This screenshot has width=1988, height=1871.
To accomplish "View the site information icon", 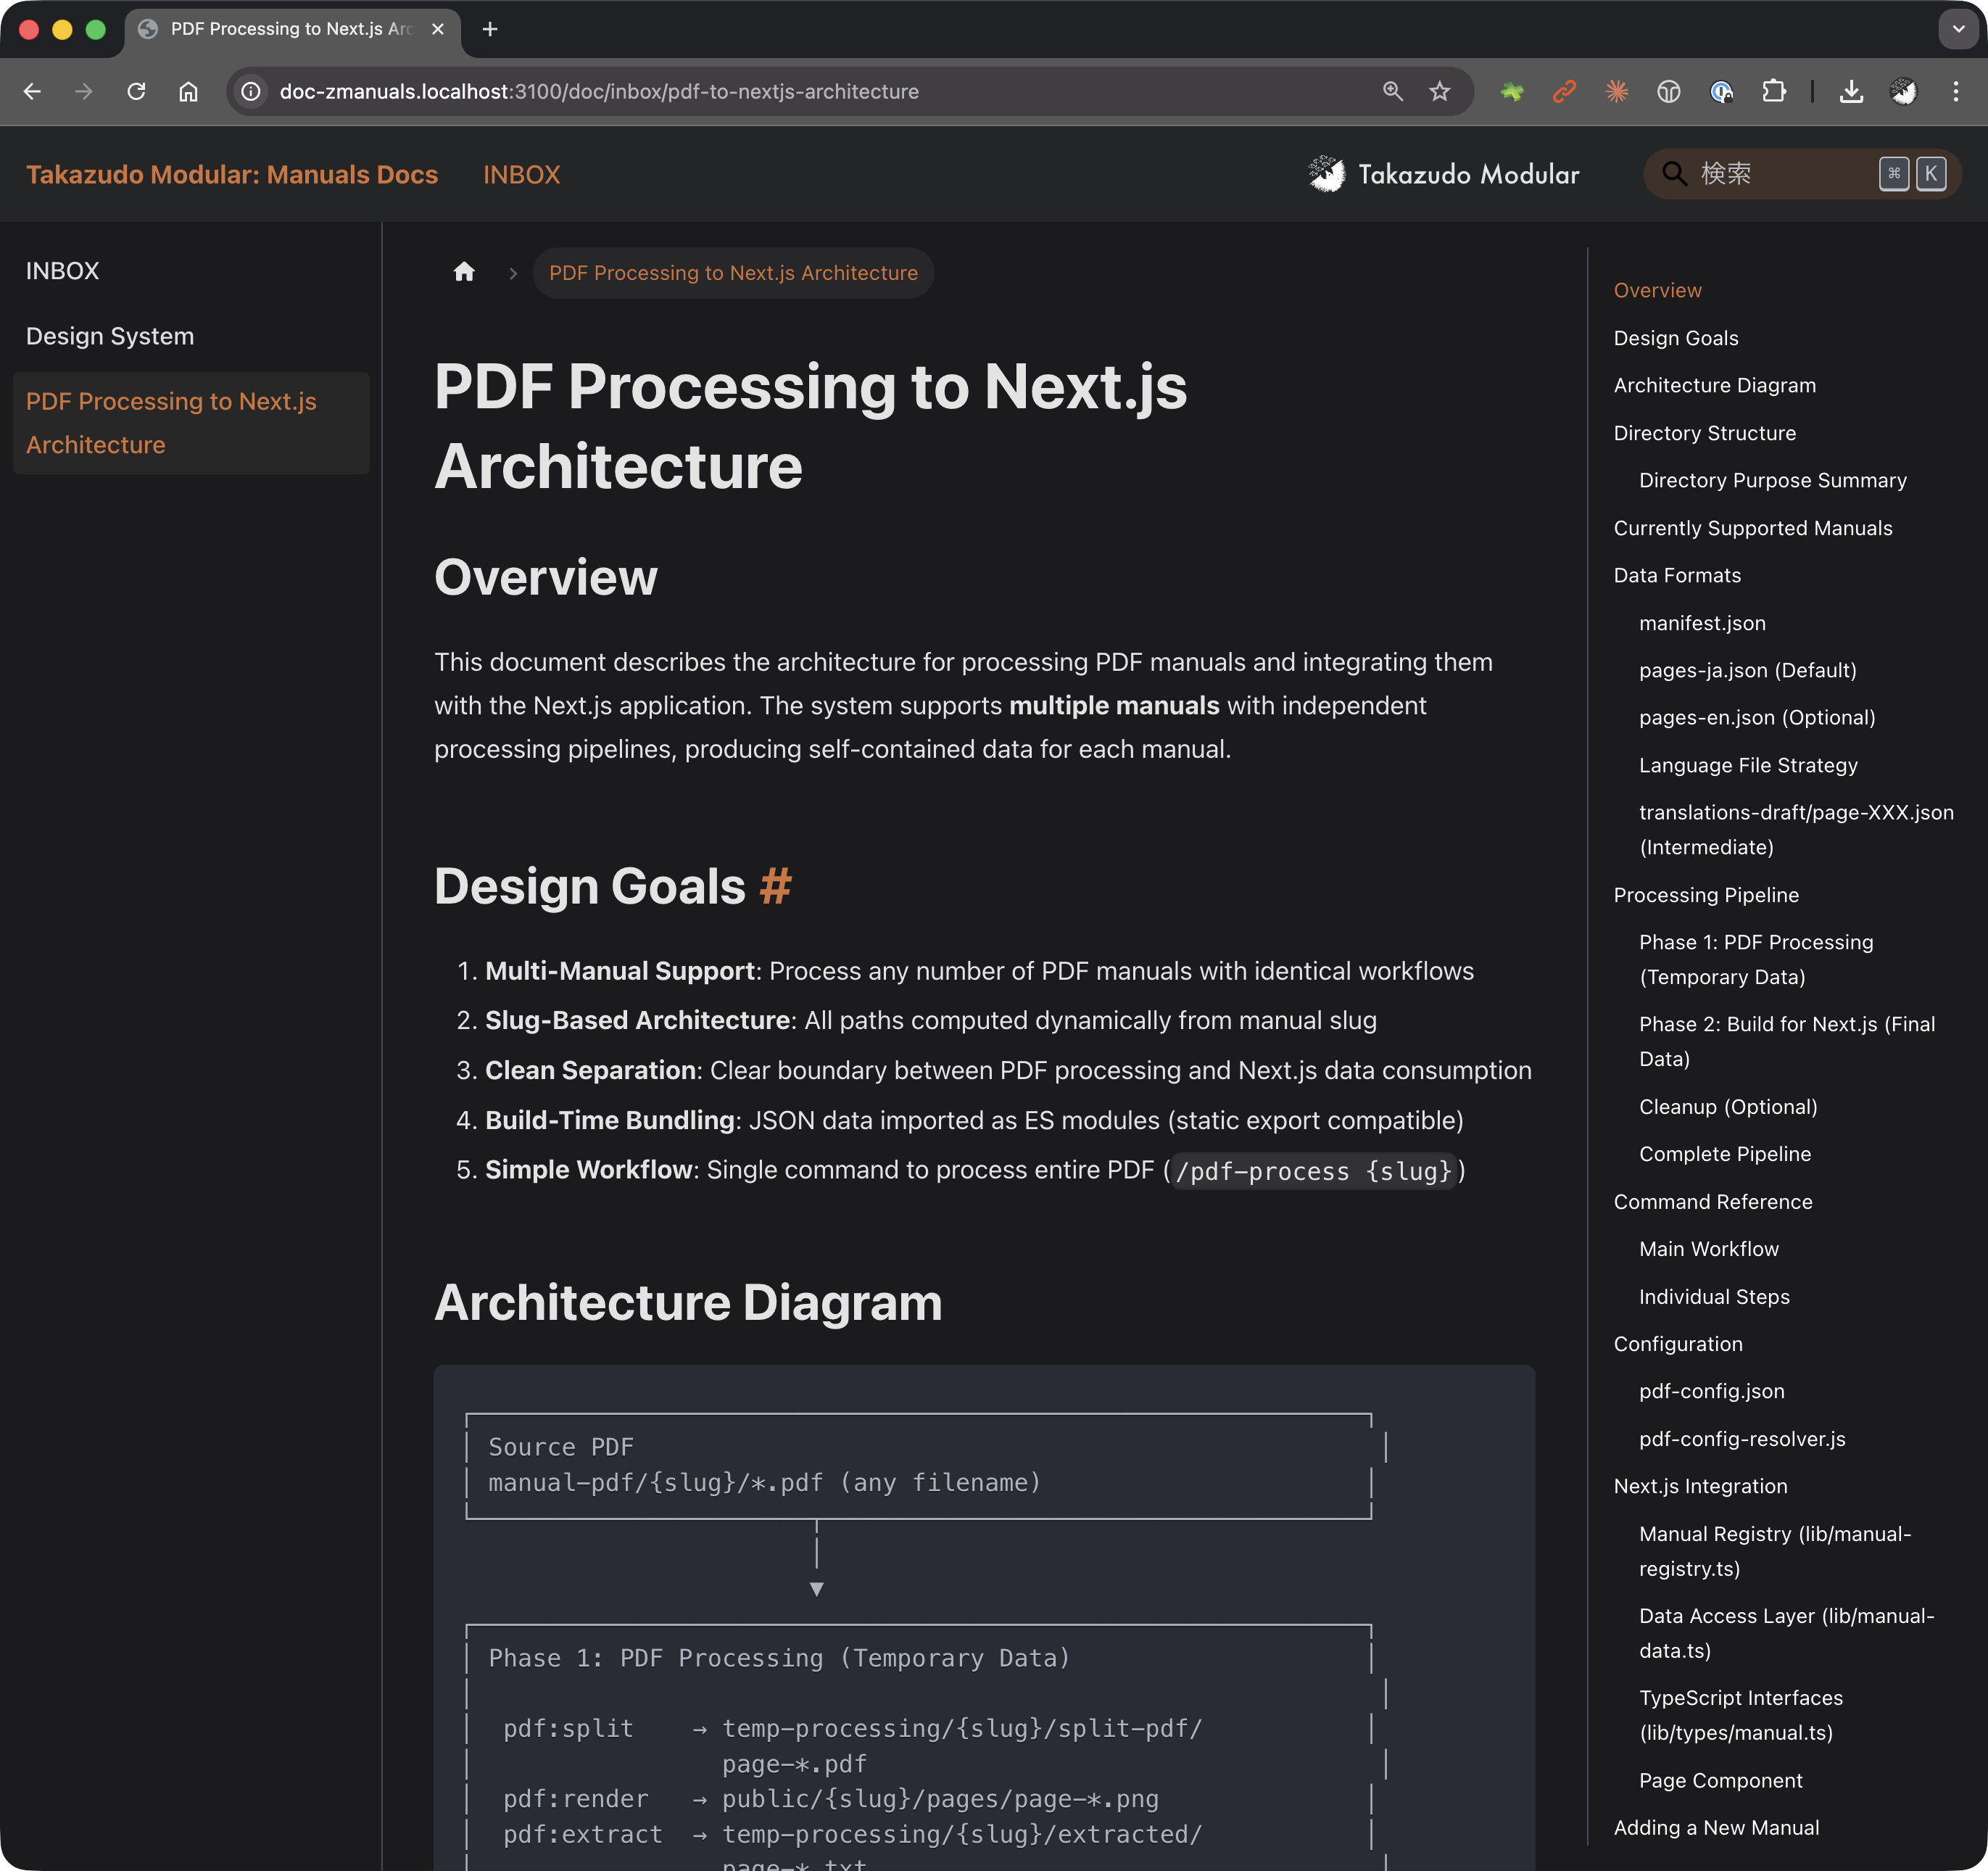I will click(251, 92).
